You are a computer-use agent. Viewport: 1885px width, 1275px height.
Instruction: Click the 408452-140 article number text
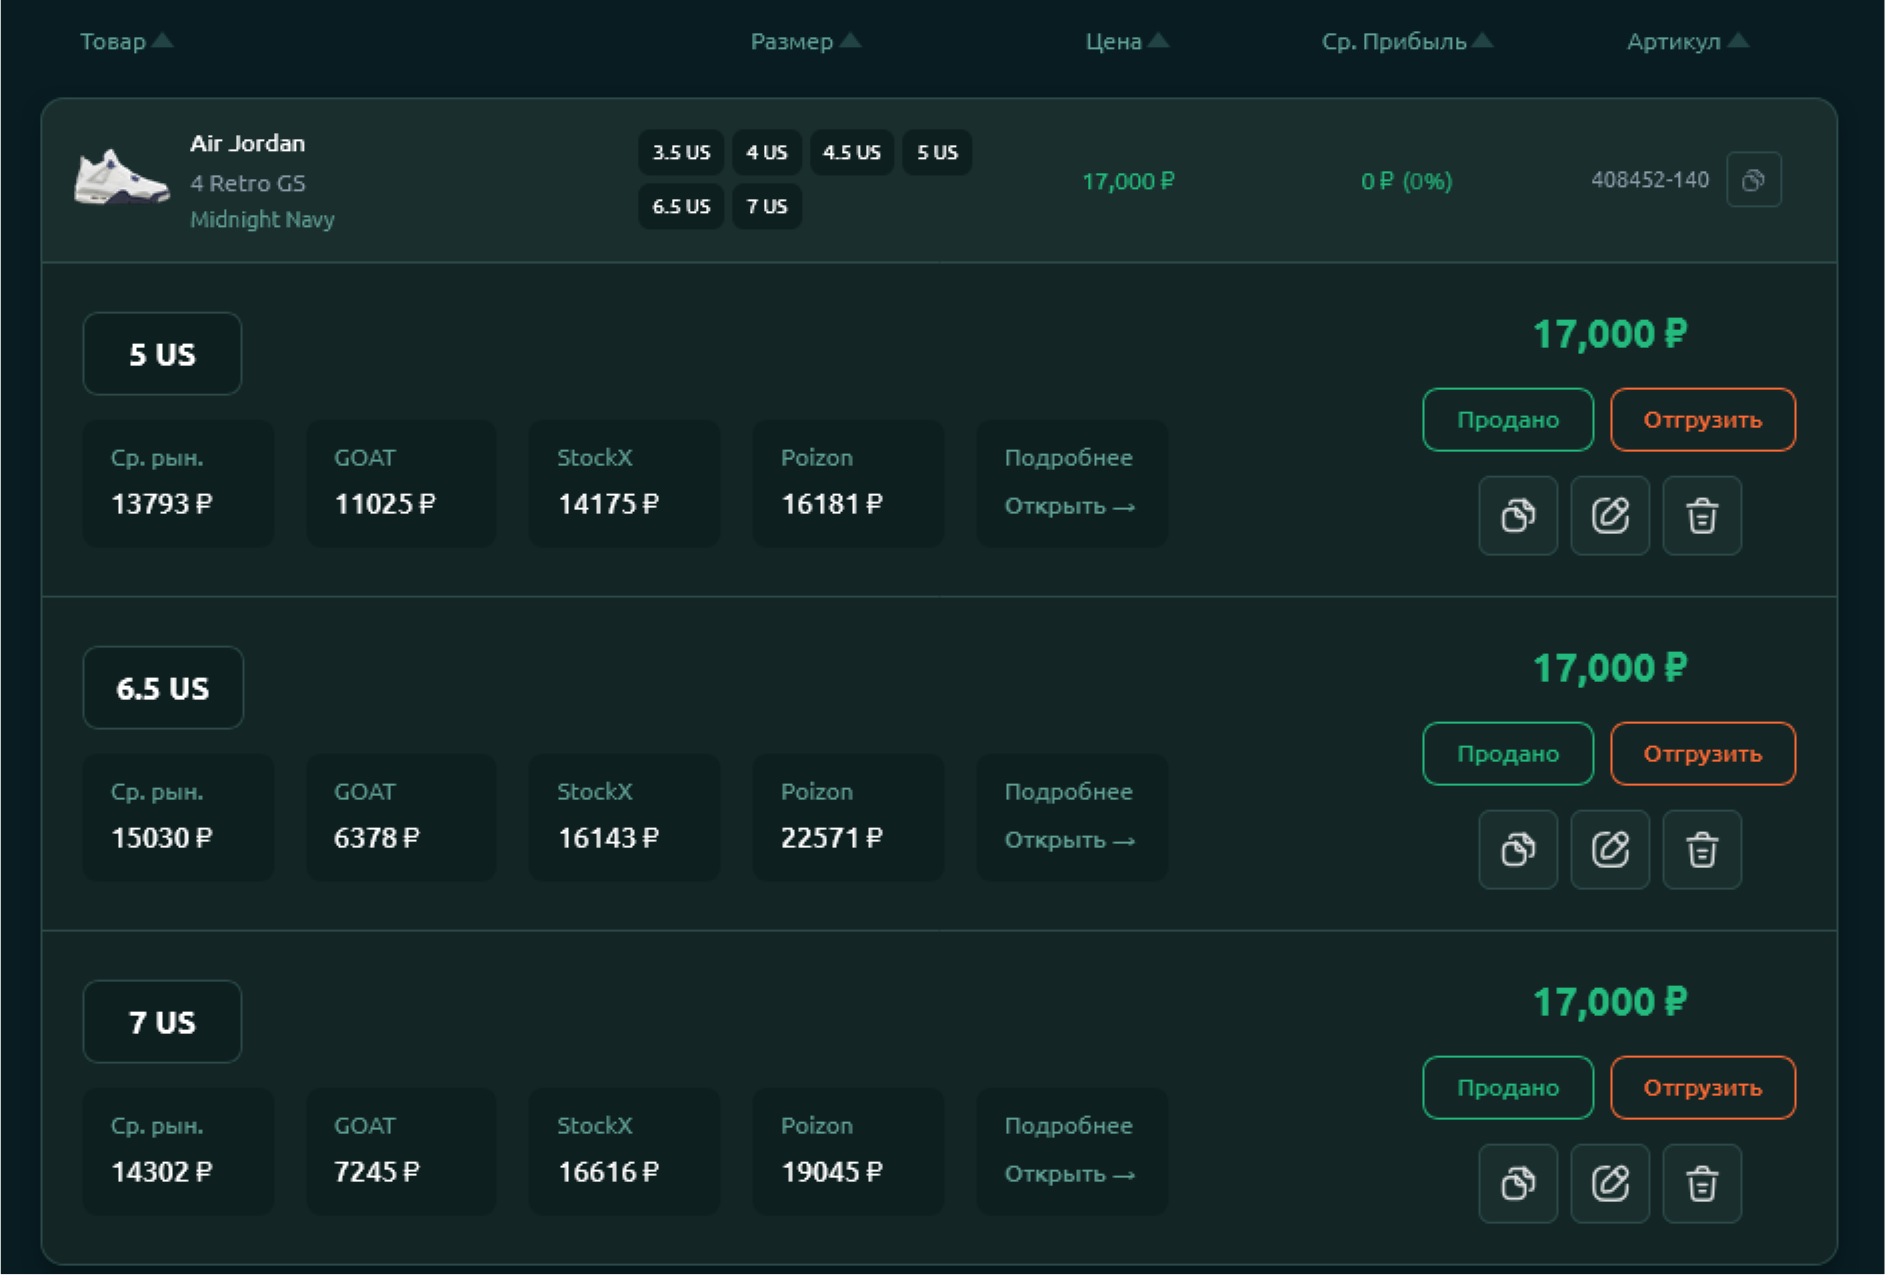(x=1650, y=180)
